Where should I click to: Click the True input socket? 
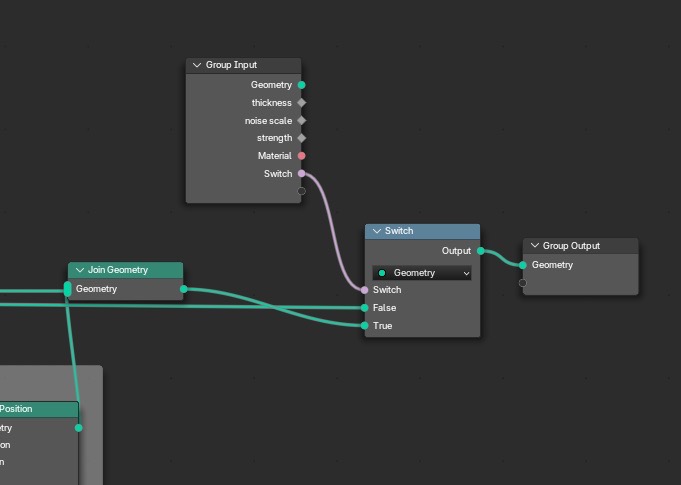tap(364, 326)
